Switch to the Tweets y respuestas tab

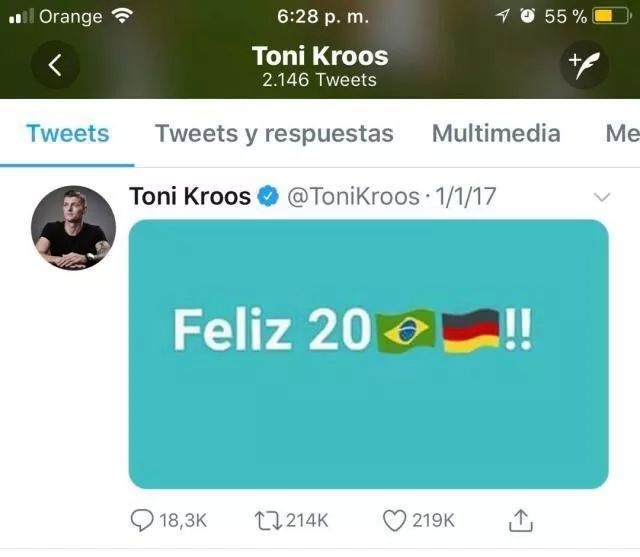tap(274, 134)
